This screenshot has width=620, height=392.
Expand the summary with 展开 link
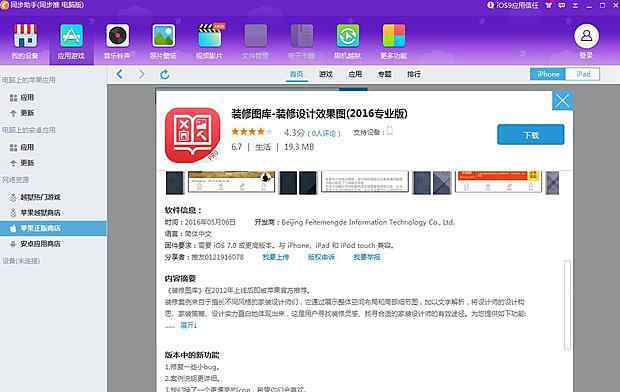click(x=189, y=325)
